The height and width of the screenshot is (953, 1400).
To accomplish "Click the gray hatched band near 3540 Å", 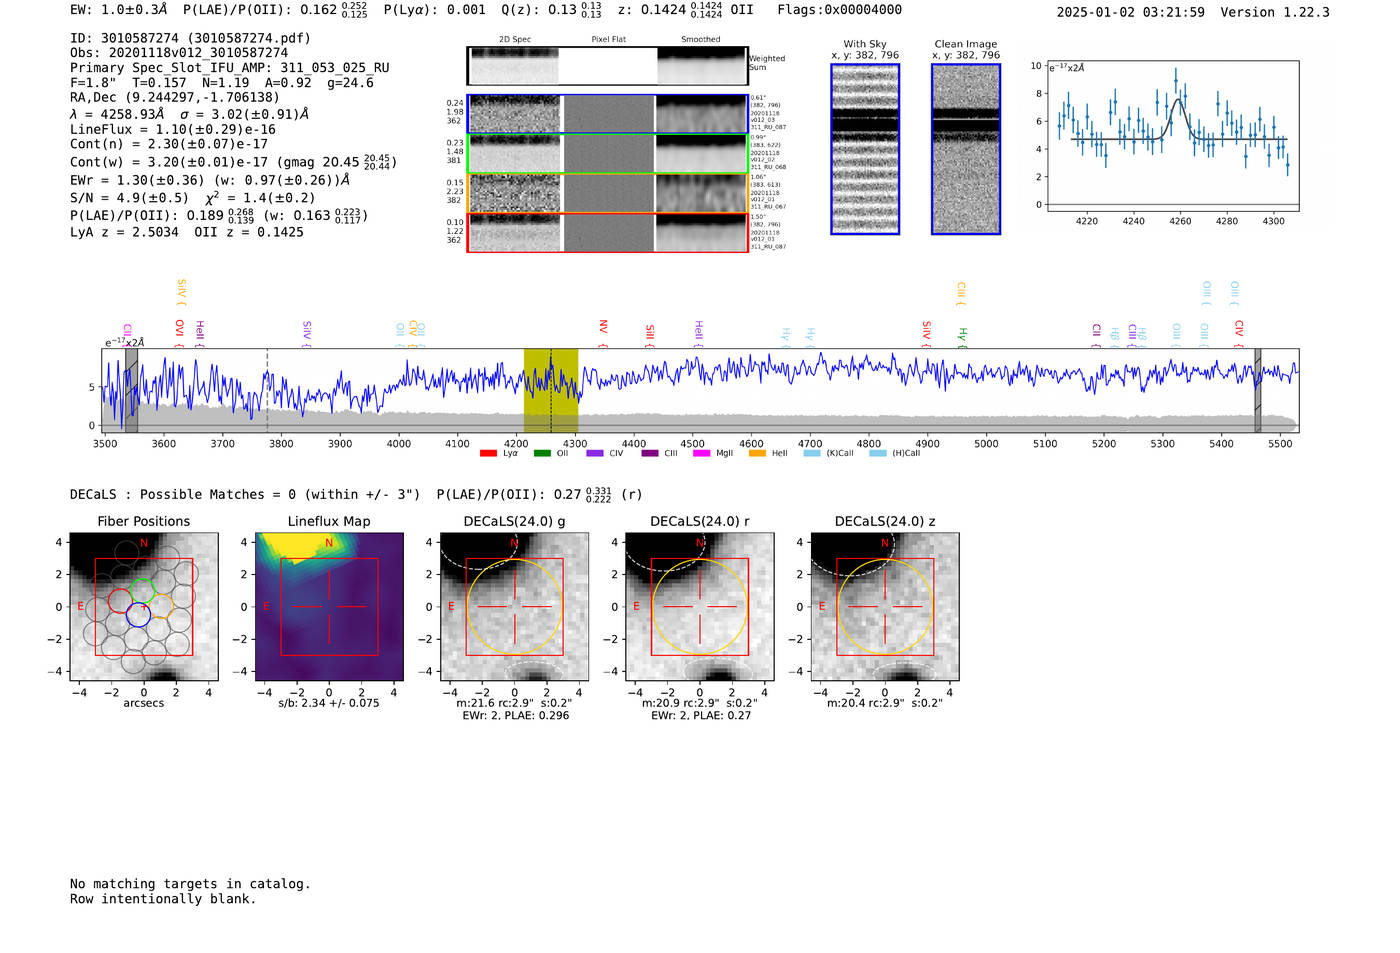I will (x=131, y=390).
